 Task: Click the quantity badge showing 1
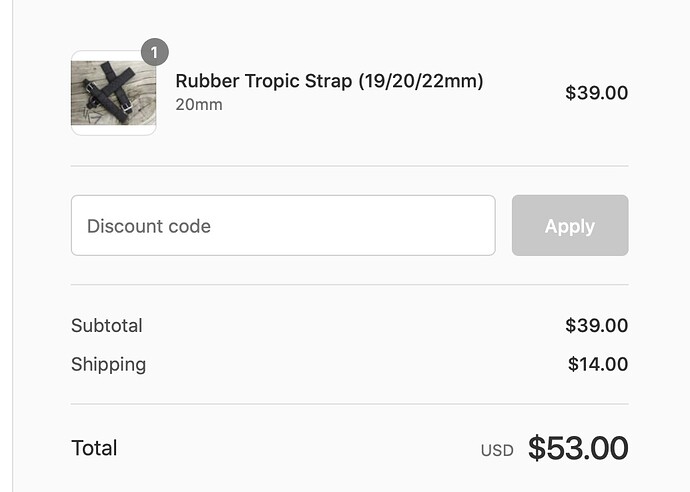[154, 52]
